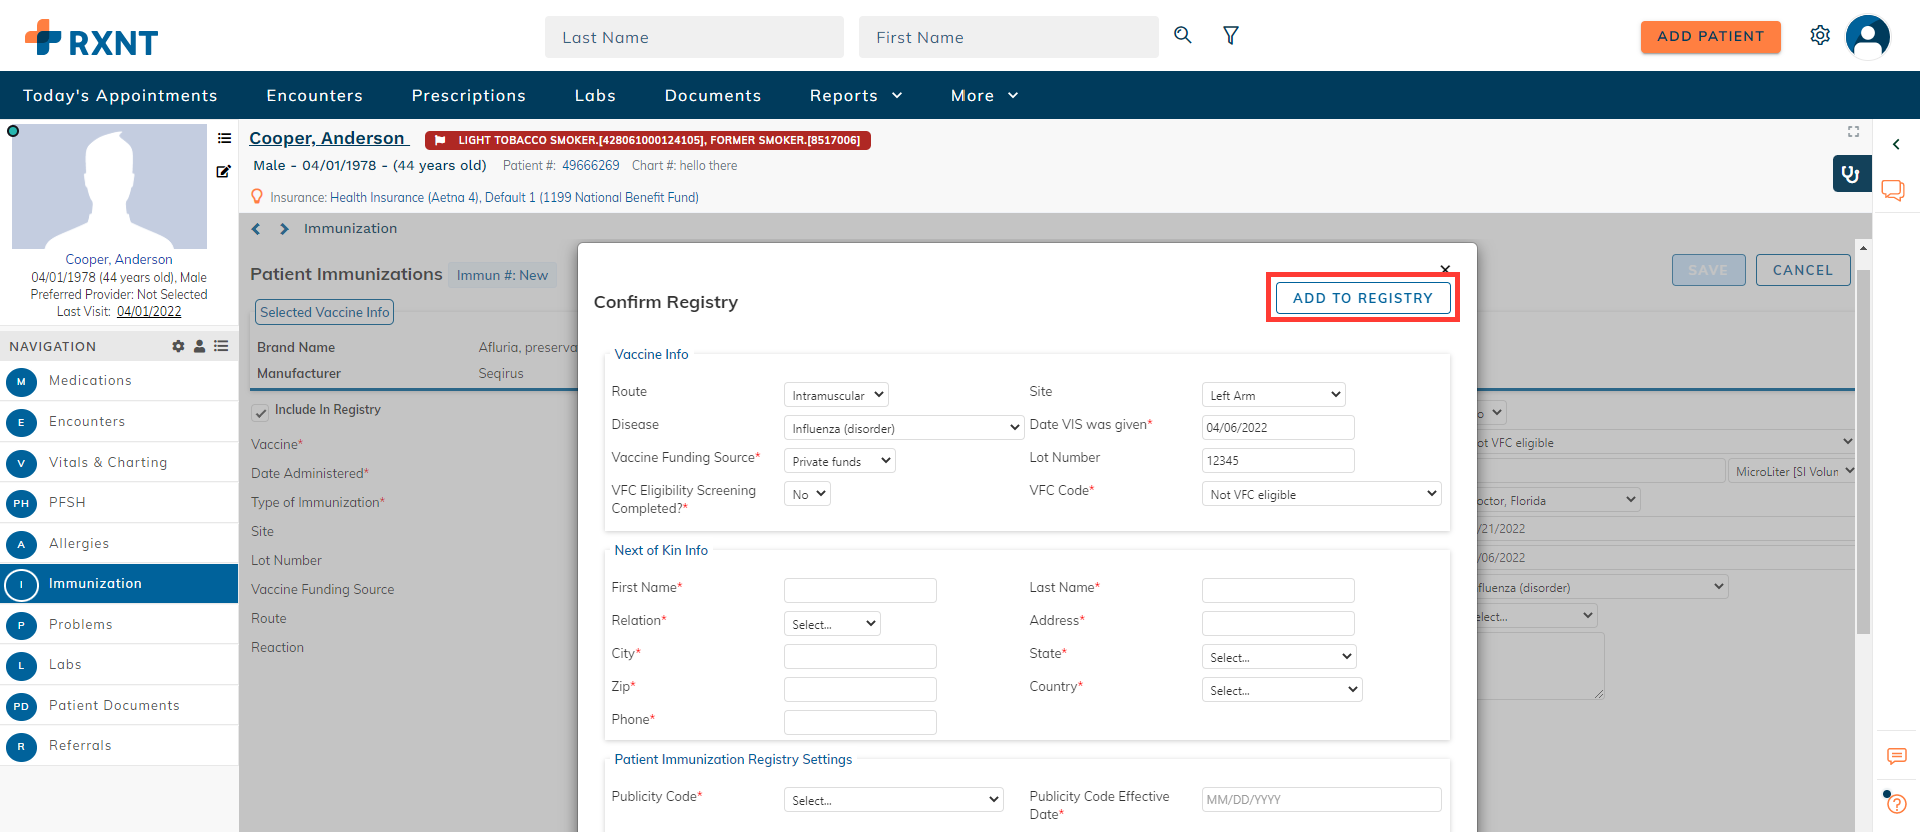Expand the next of kin Relation dropdown
Screen dimensions: 1920x832
[832, 624]
